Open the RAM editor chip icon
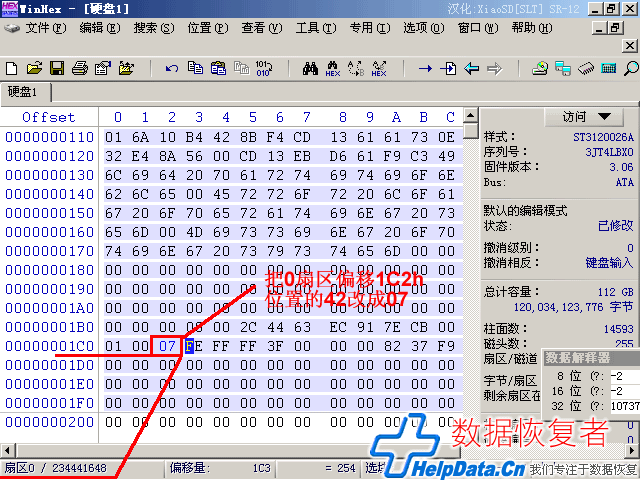640x480 pixels. point(586,68)
